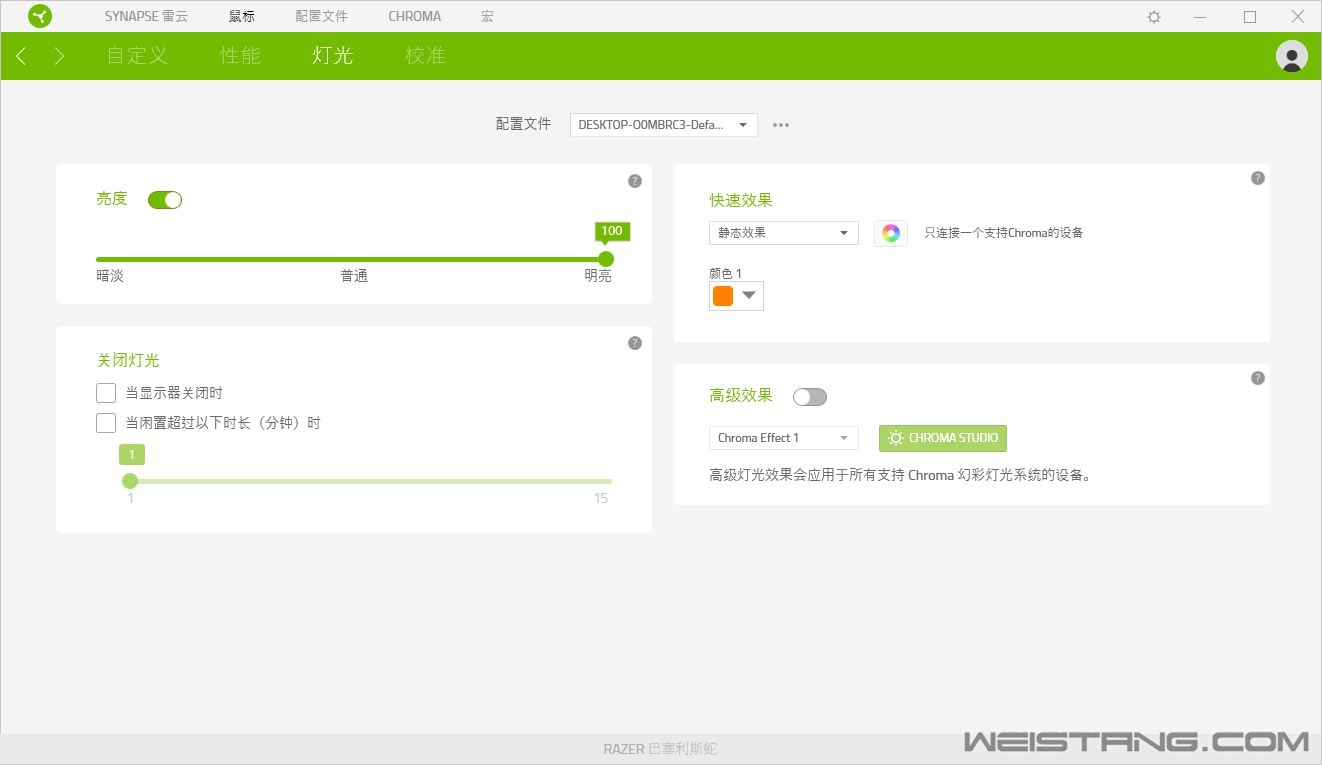Click help icon in 快速效果 panel

click(x=1258, y=178)
